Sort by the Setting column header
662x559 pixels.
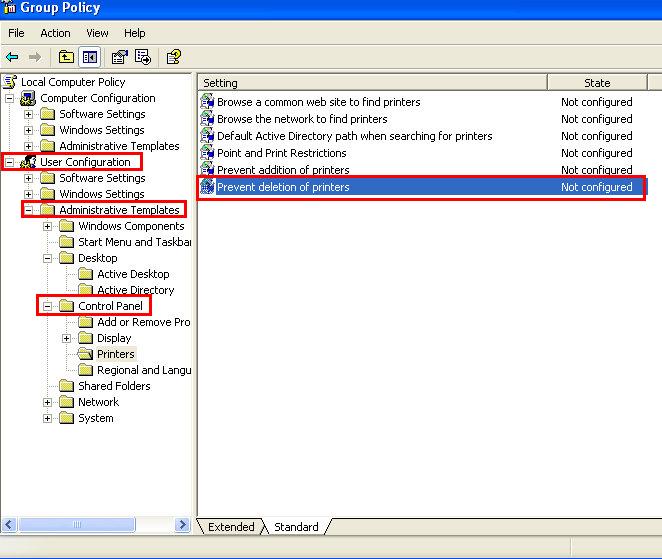(x=372, y=83)
